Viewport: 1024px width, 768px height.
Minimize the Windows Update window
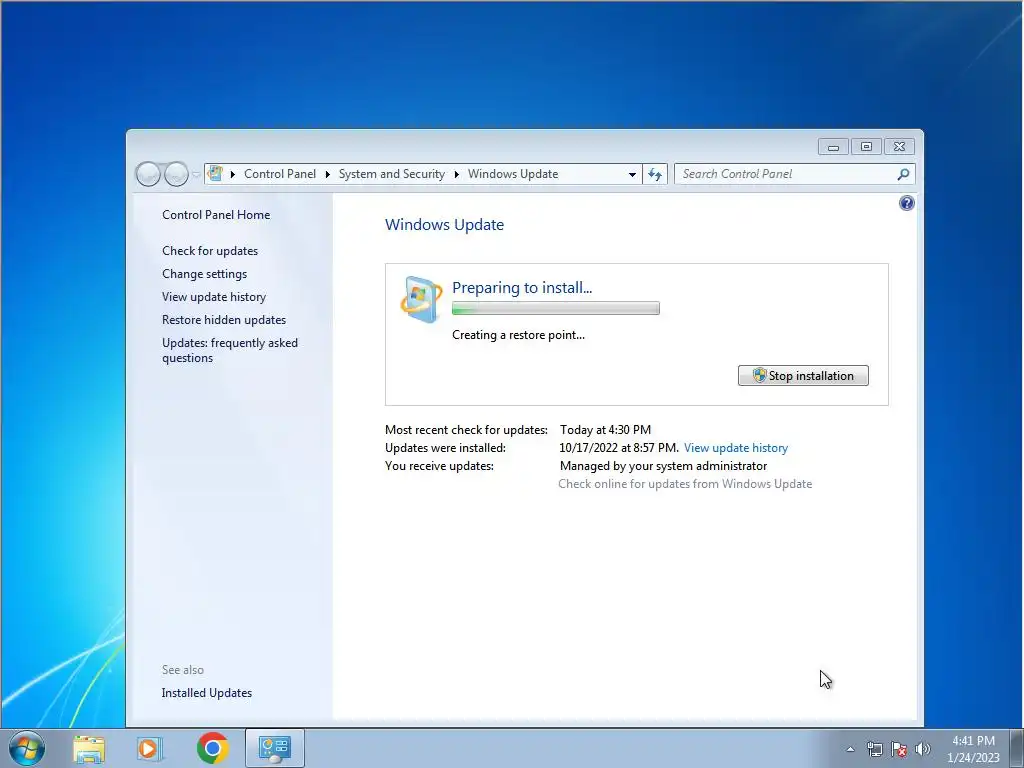833,147
